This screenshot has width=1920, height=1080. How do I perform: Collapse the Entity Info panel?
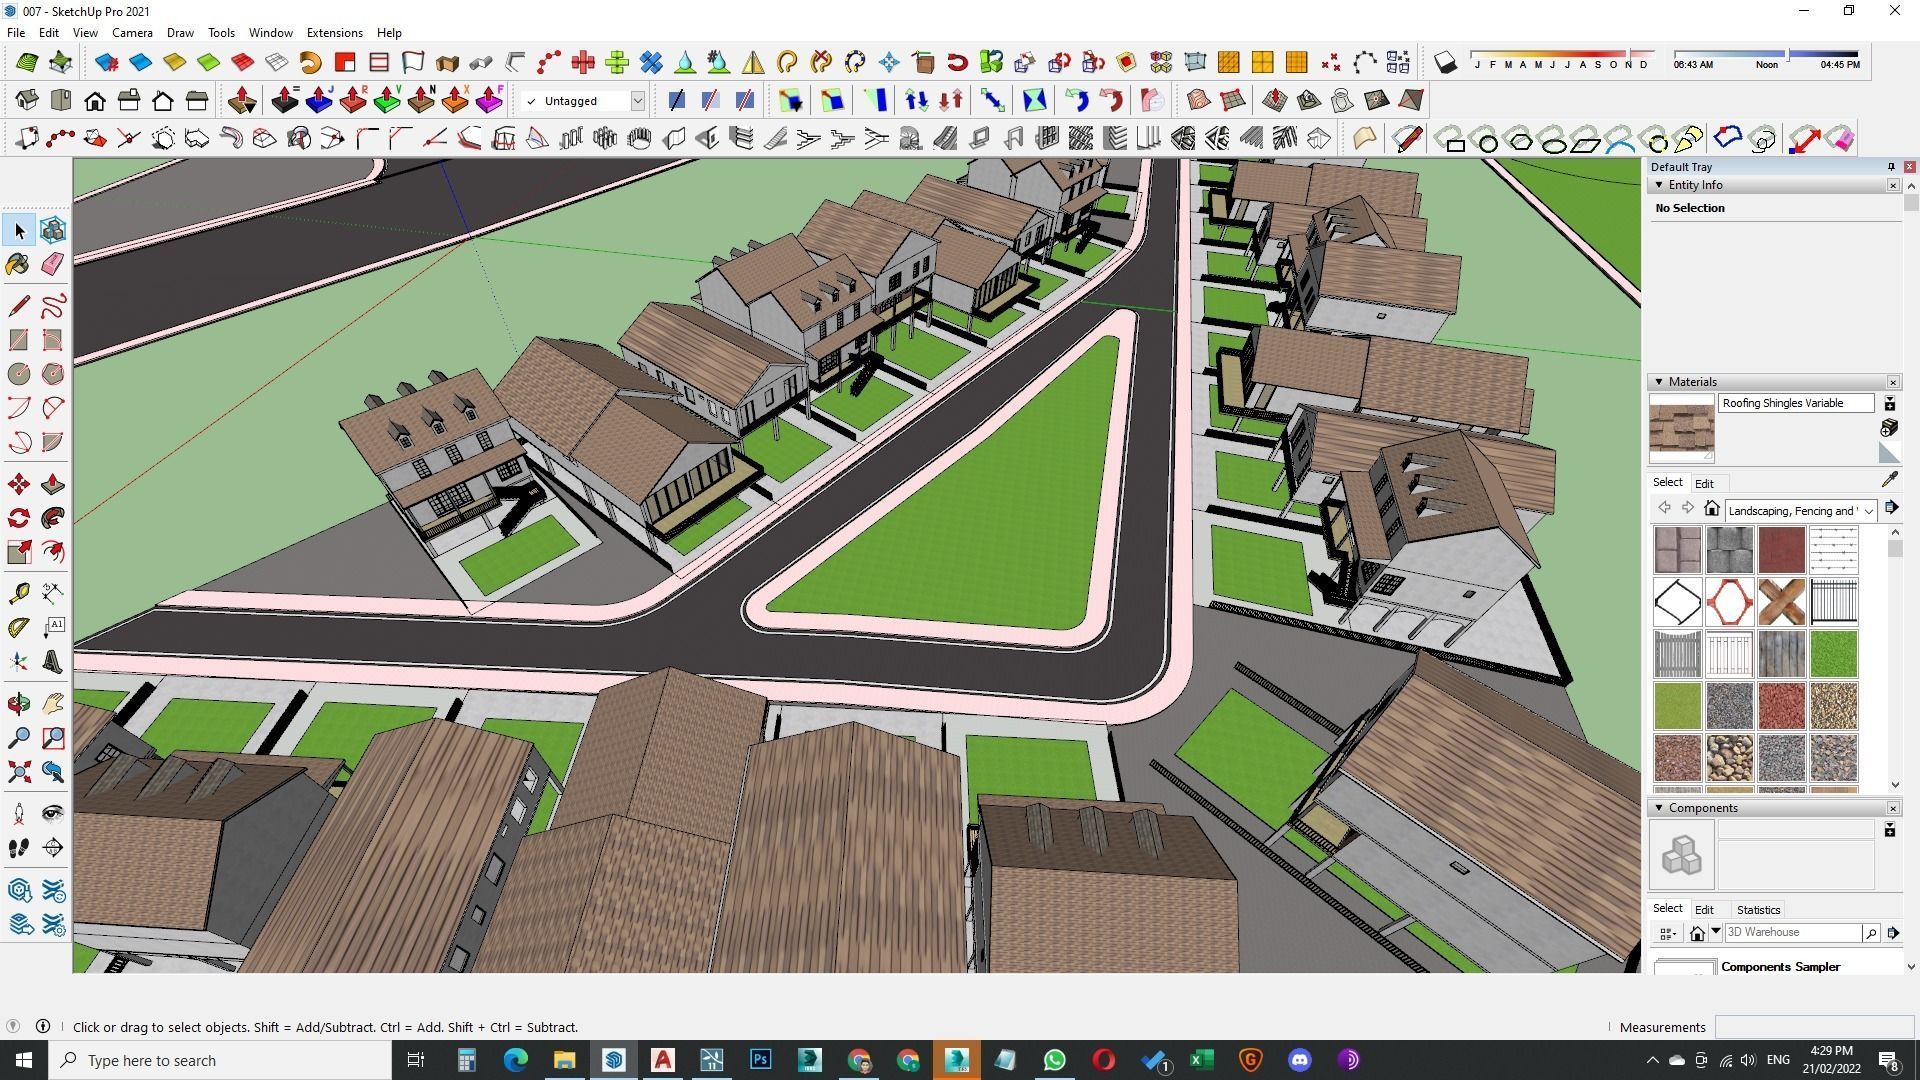1659,185
